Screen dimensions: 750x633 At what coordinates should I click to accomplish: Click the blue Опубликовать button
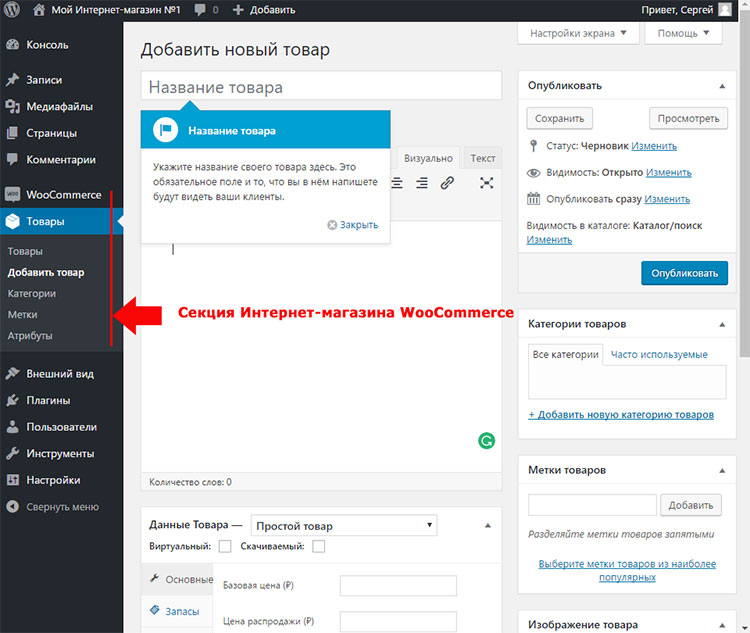tap(684, 273)
